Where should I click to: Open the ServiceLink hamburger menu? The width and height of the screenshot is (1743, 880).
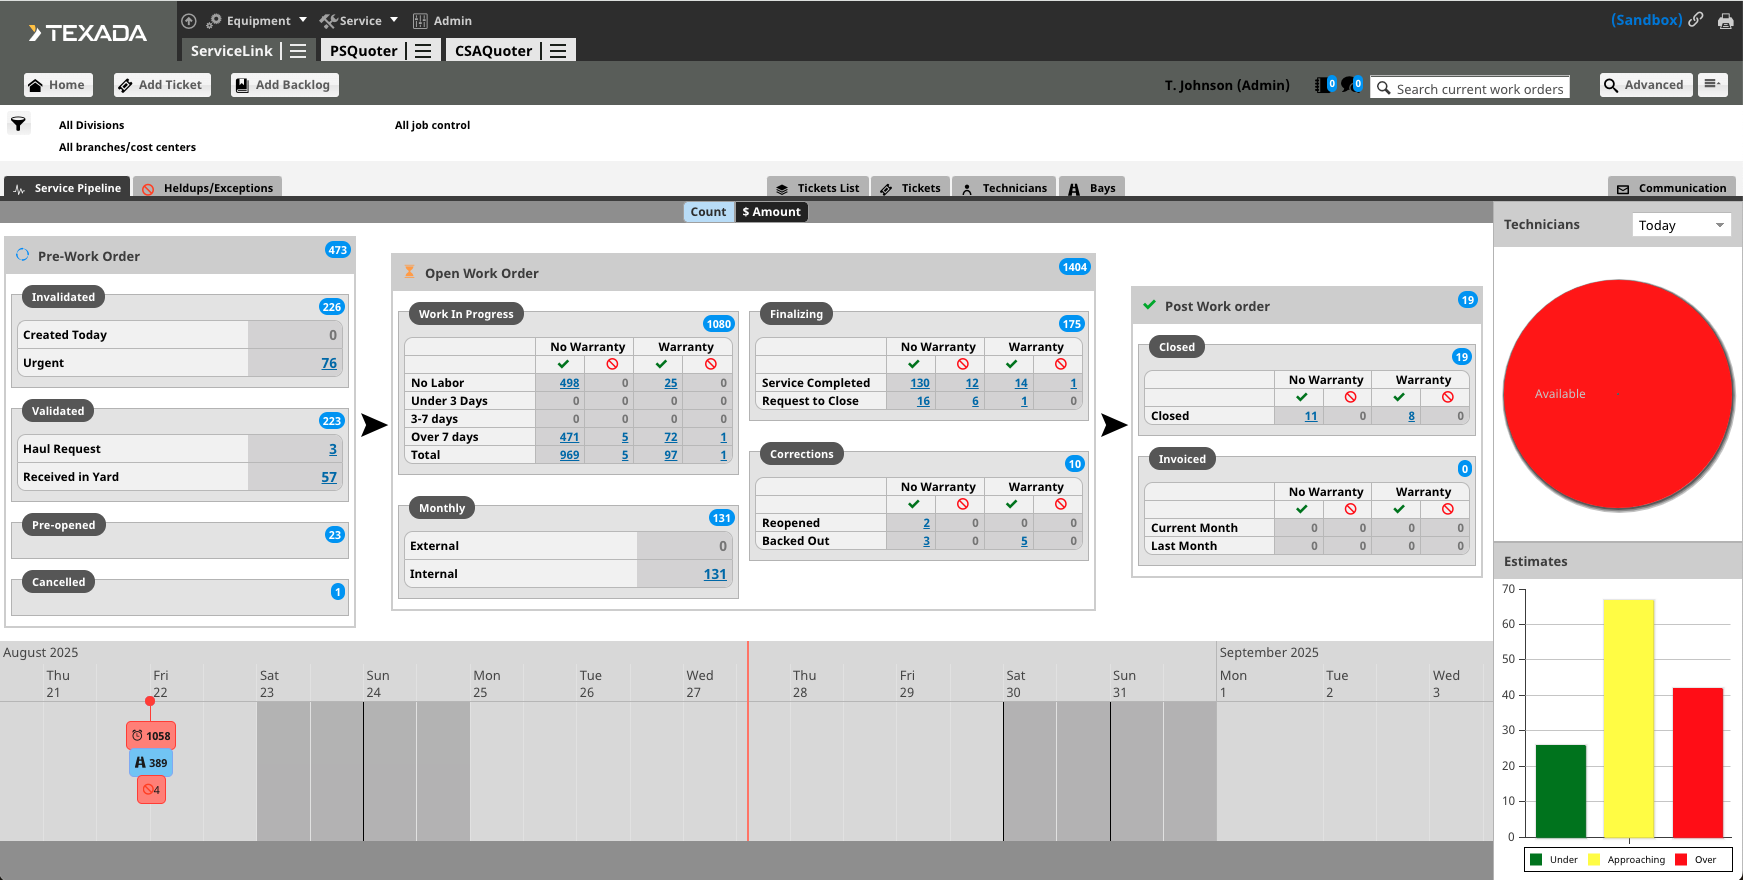[x=298, y=51]
